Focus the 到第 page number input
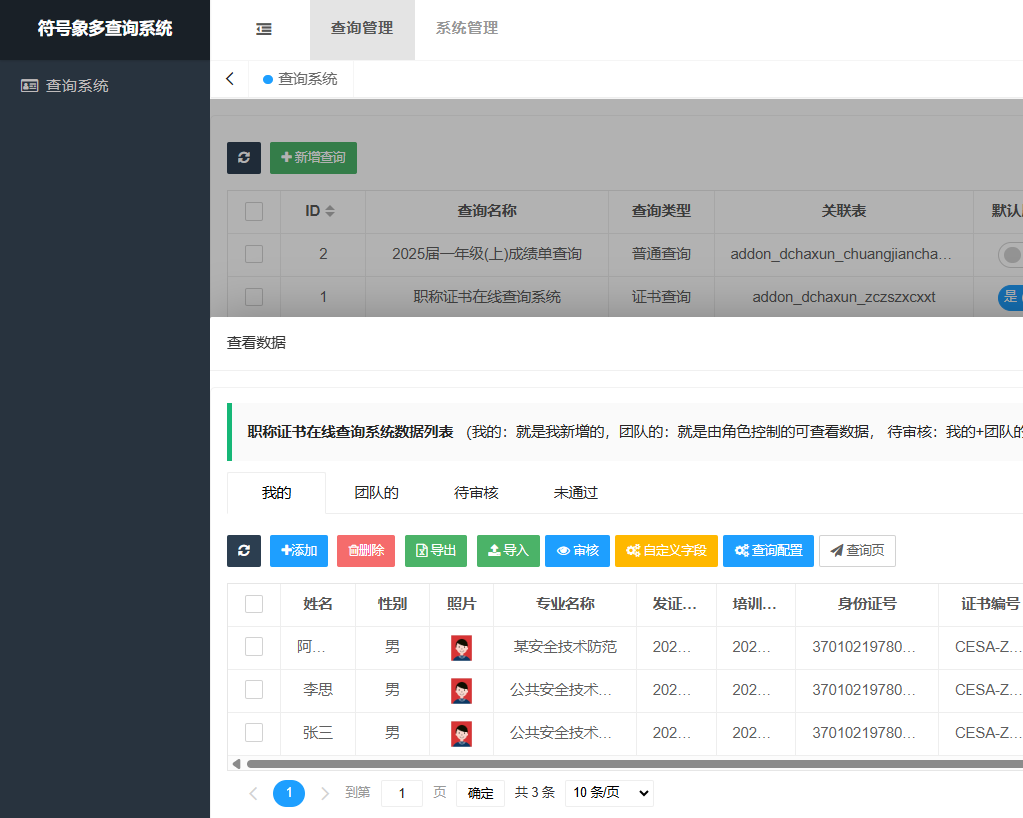This screenshot has width=1023, height=818. pyautogui.click(x=402, y=793)
